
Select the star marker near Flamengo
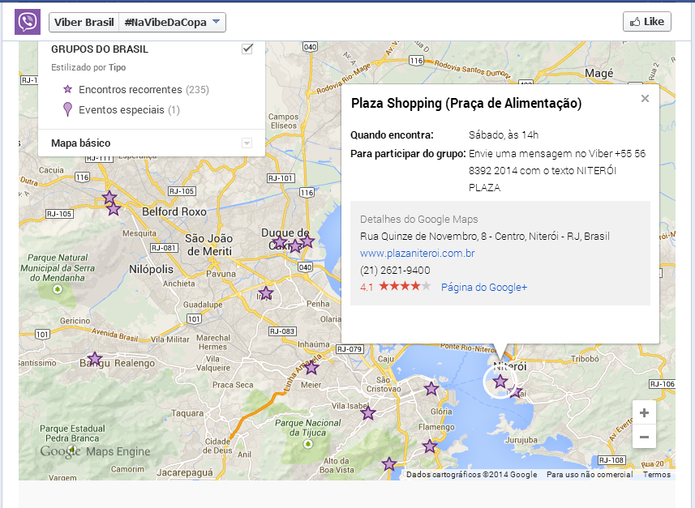(x=429, y=446)
